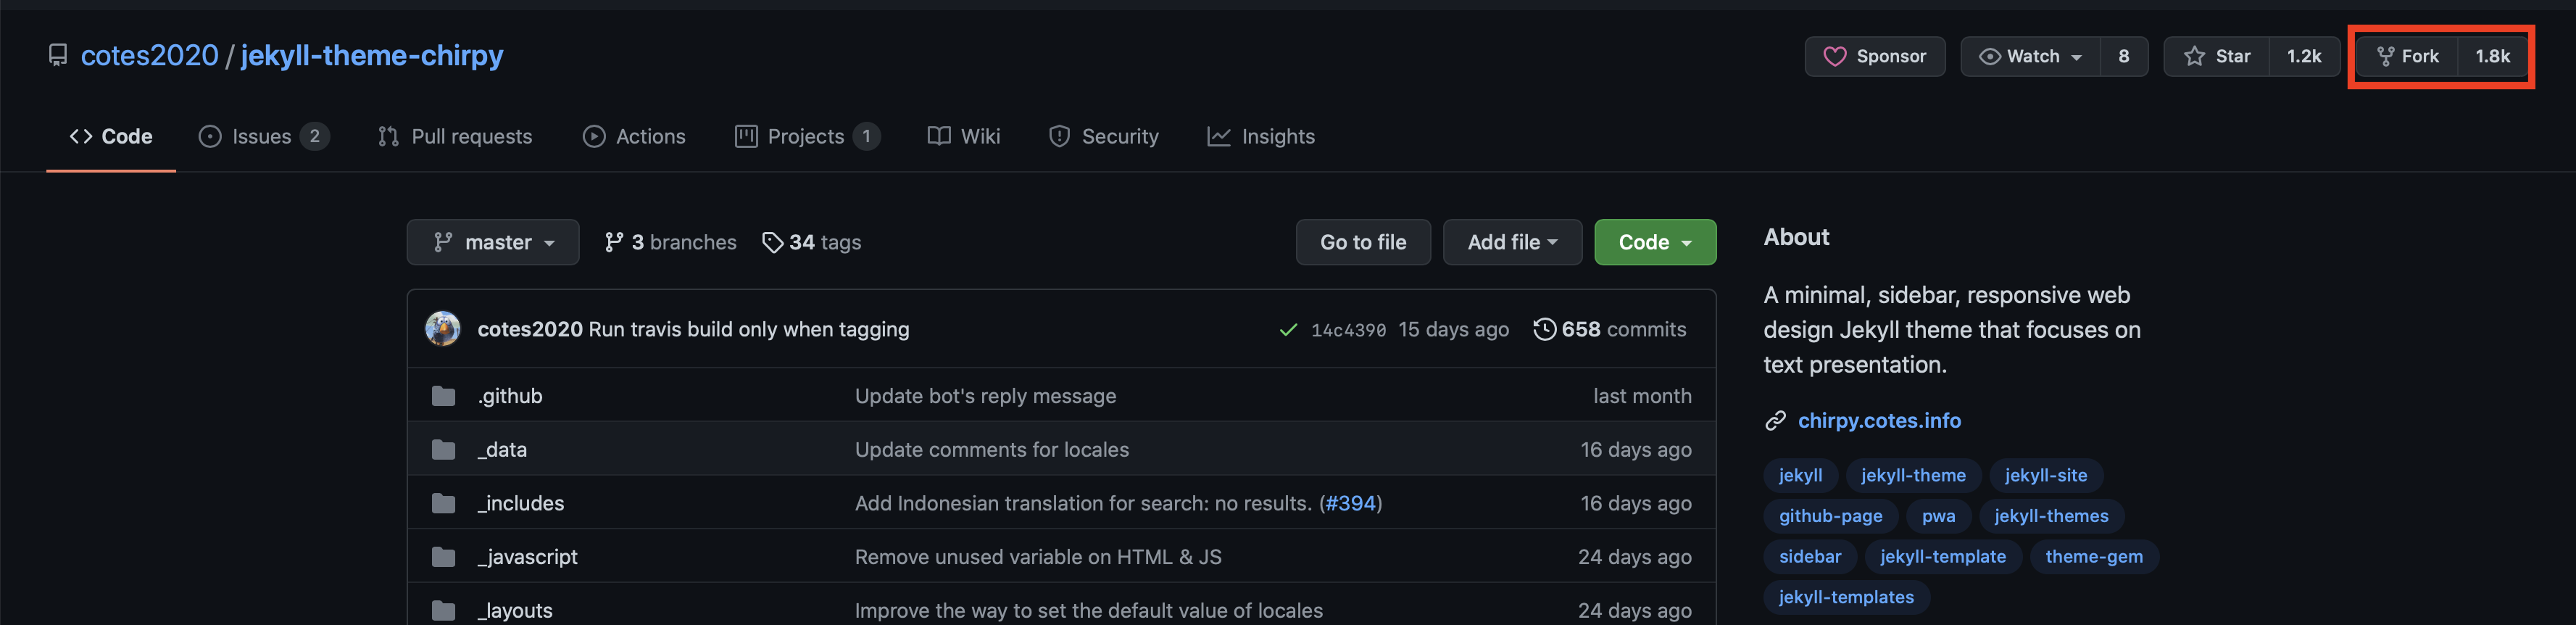Open the Insights tab

pyautogui.click(x=1260, y=136)
